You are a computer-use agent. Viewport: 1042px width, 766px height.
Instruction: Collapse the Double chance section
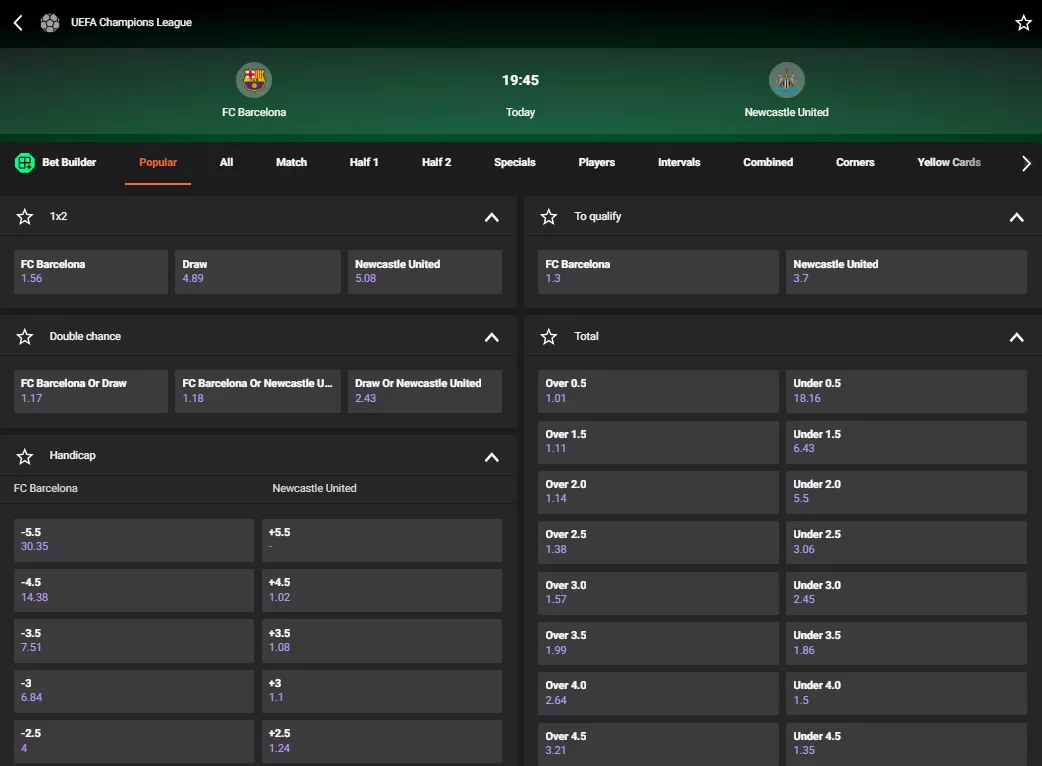tap(491, 337)
